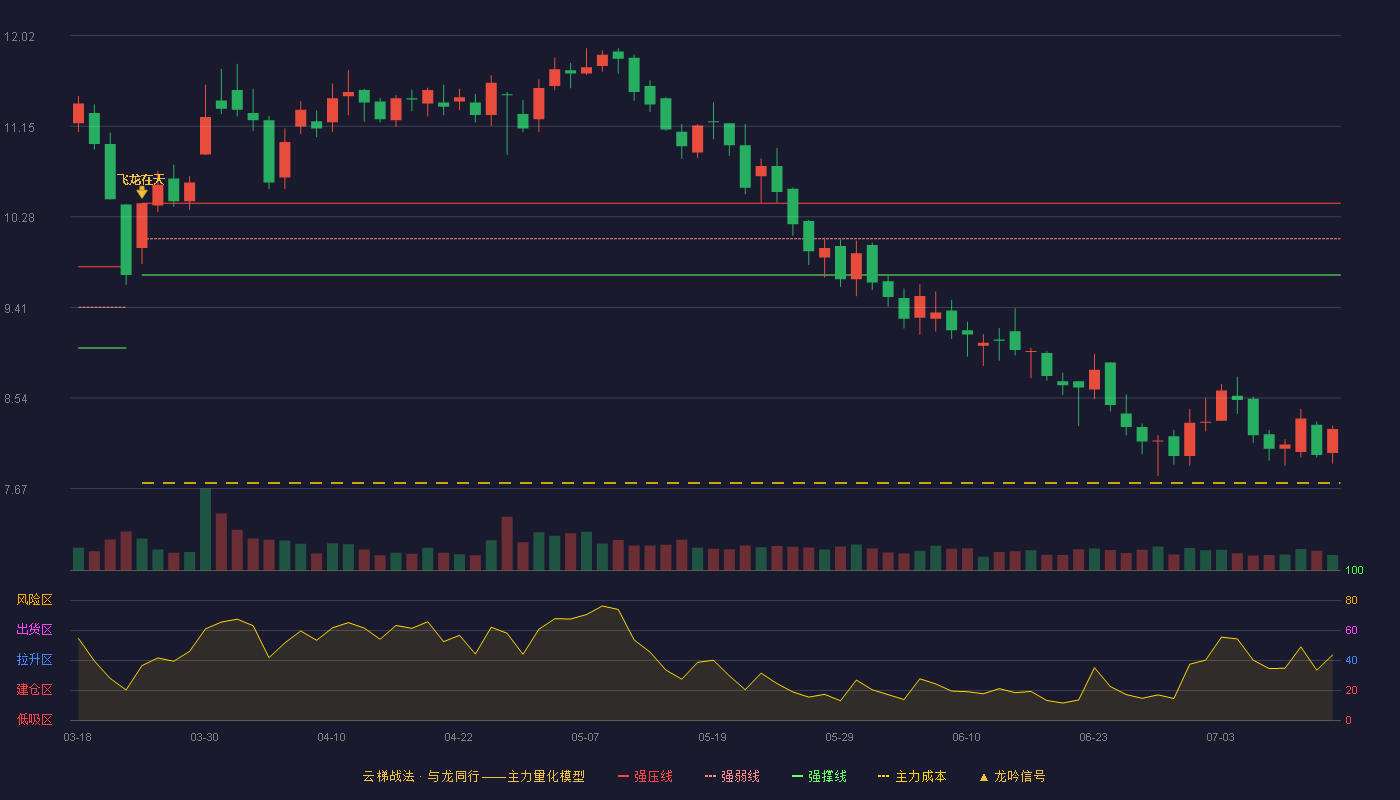This screenshot has height=800, width=1400.
Task: Click the yellow dashed 主力成本 line on chart
Action: coord(741,483)
